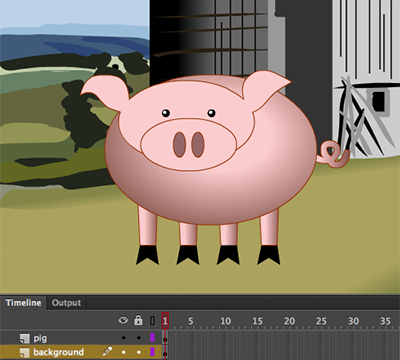Toggle lock dot of background layer
The height and width of the screenshot is (360, 400).
click(139, 352)
